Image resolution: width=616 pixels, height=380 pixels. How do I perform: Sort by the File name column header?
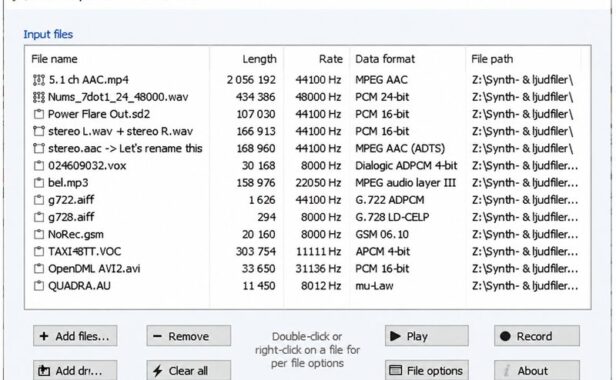54,59
